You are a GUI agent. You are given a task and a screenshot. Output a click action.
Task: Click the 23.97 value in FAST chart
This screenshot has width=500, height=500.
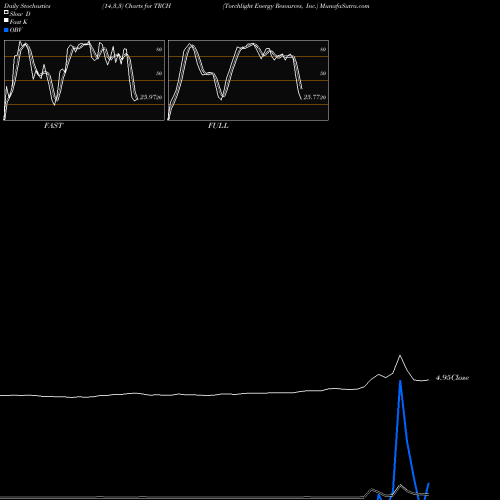(148, 97)
